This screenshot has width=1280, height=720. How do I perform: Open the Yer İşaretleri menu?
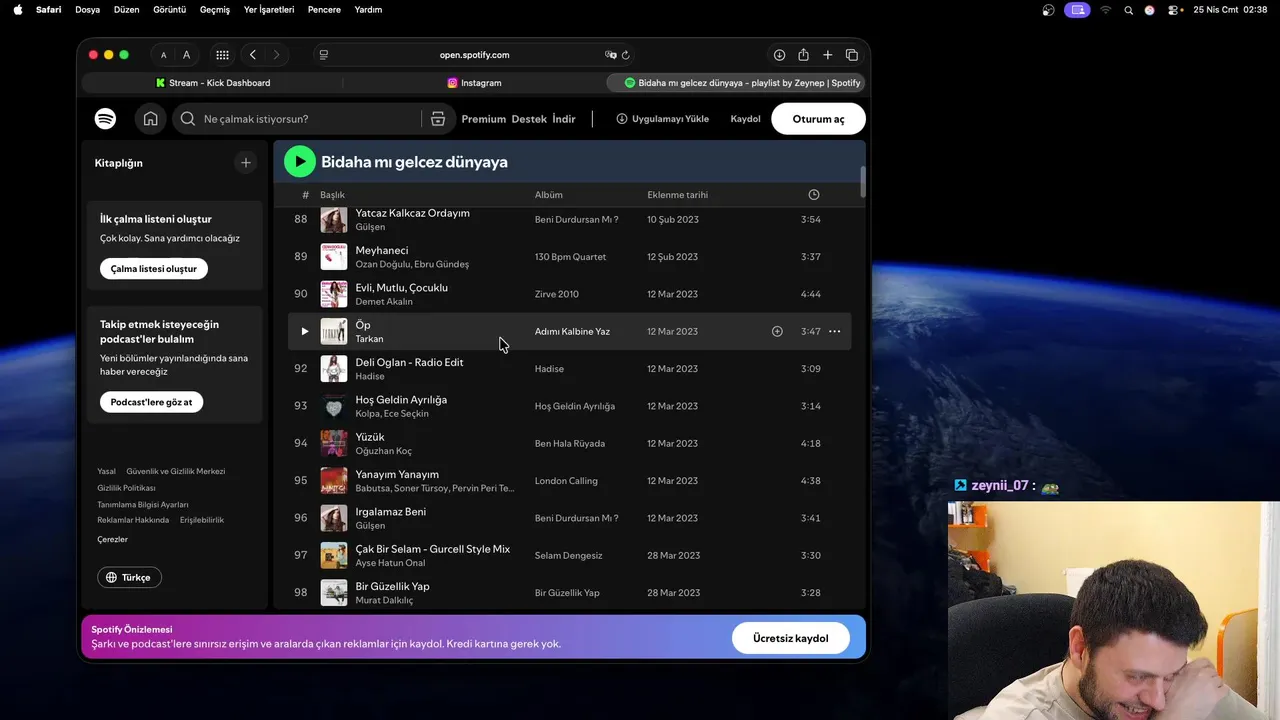[269, 10]
